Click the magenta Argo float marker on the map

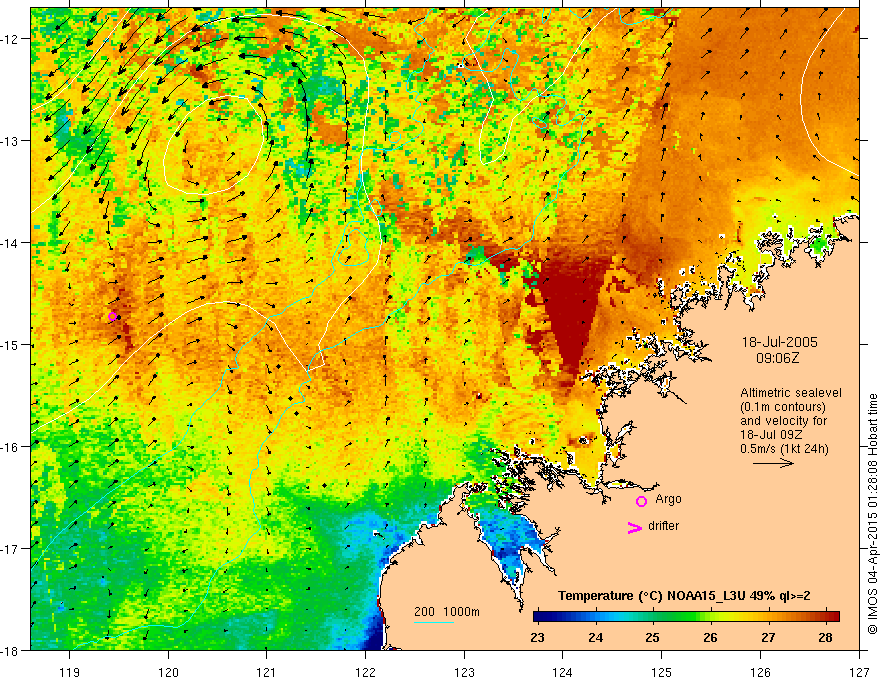click(112, 316)
